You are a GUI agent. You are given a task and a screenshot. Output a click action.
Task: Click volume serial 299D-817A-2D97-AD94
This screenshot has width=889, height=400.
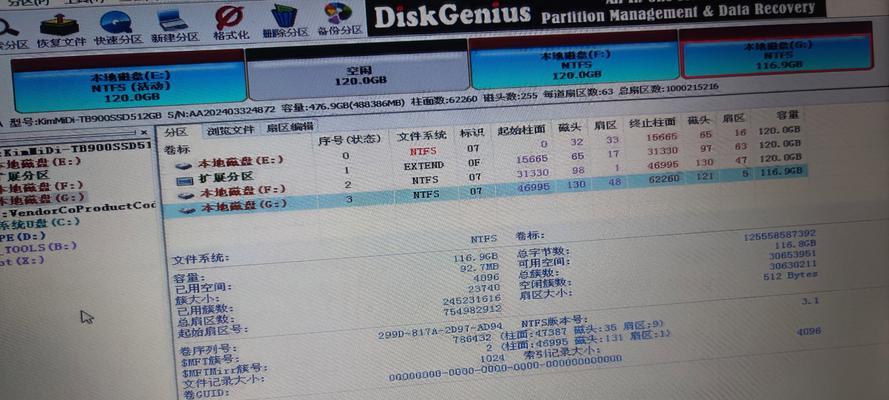pos(440,330)
